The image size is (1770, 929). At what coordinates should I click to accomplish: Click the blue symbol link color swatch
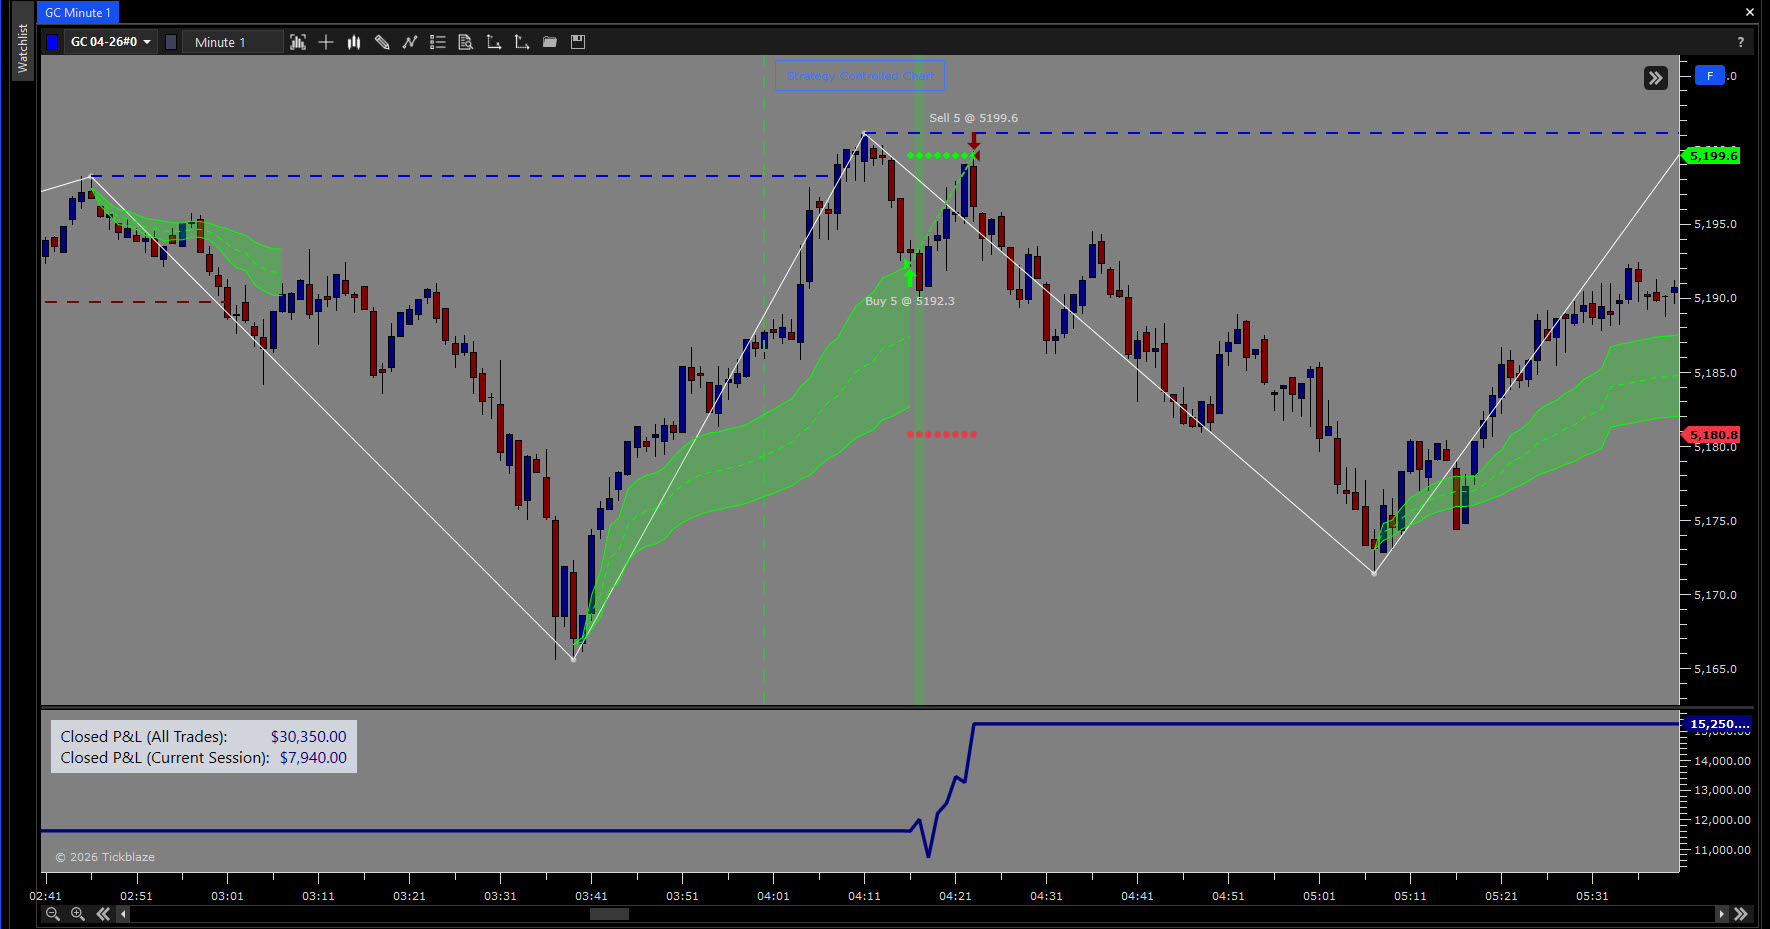[x=52, y=42]
